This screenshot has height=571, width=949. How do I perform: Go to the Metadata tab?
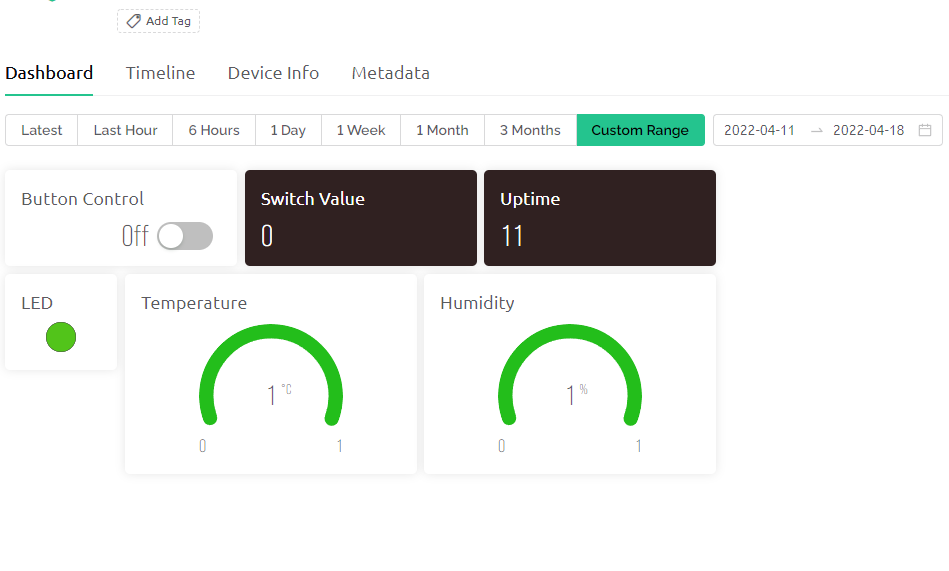(390, 73)
